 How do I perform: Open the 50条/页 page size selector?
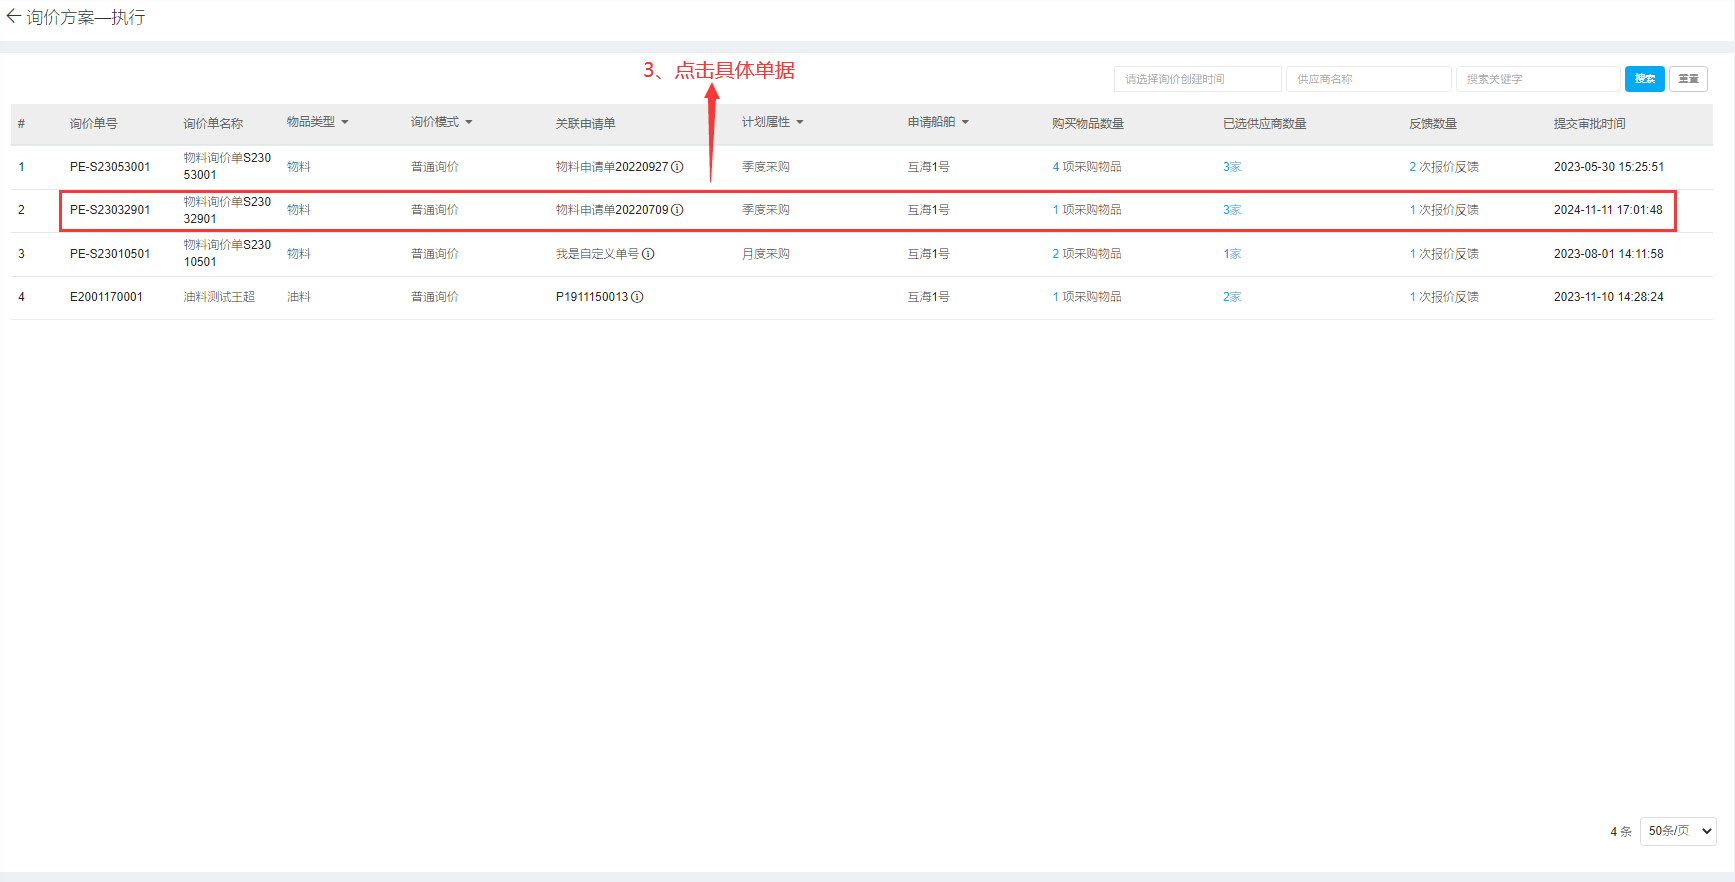[1678, 831]
